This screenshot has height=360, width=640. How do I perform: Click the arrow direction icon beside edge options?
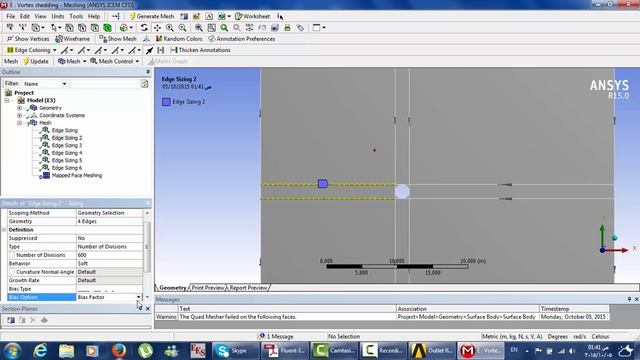point(149,50)
